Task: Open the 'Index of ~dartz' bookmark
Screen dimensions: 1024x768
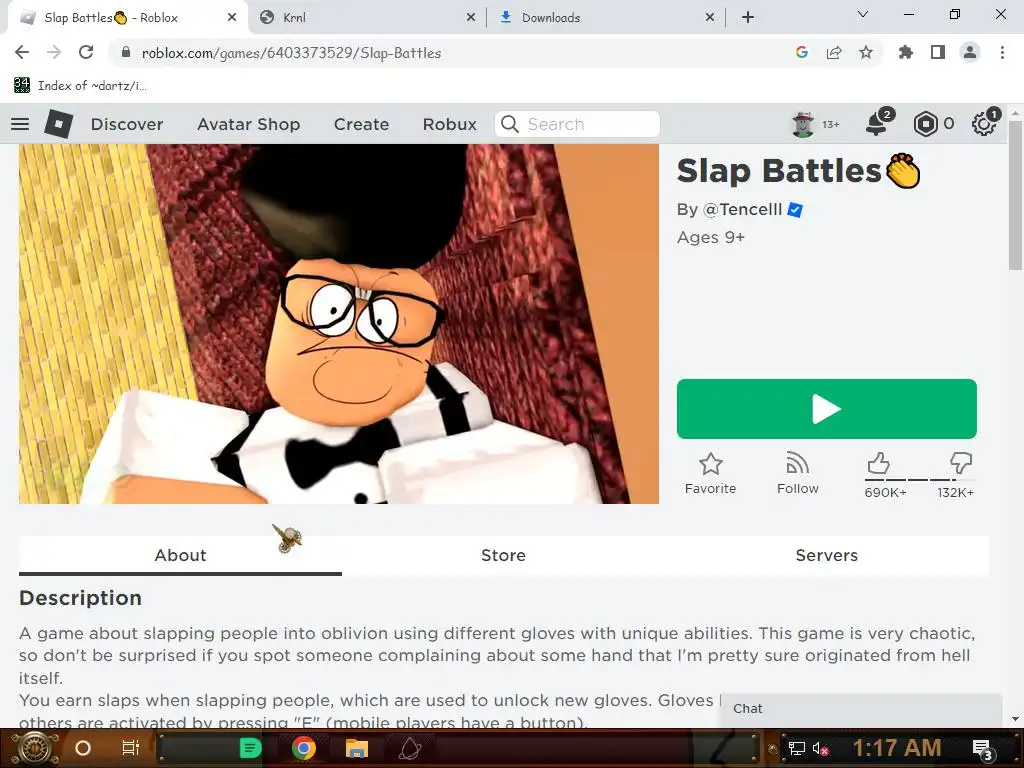Action: click(80, 86)
